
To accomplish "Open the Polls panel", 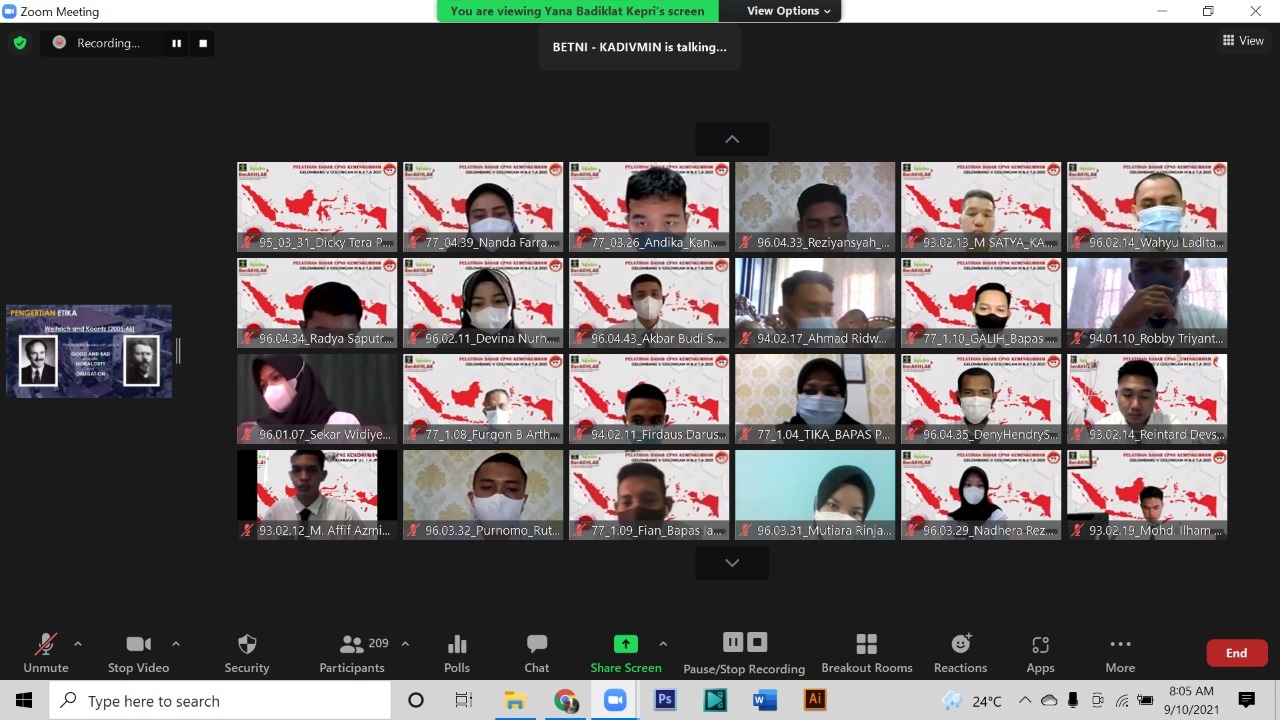I will pos(457,653).
